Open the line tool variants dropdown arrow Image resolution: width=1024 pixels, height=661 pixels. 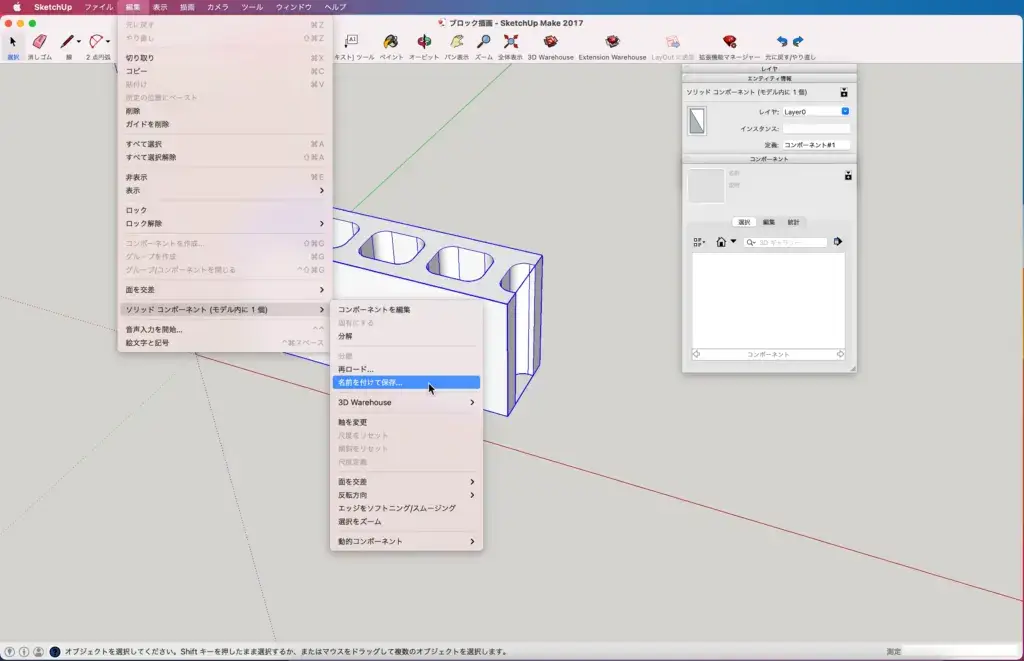coord(78,42)
